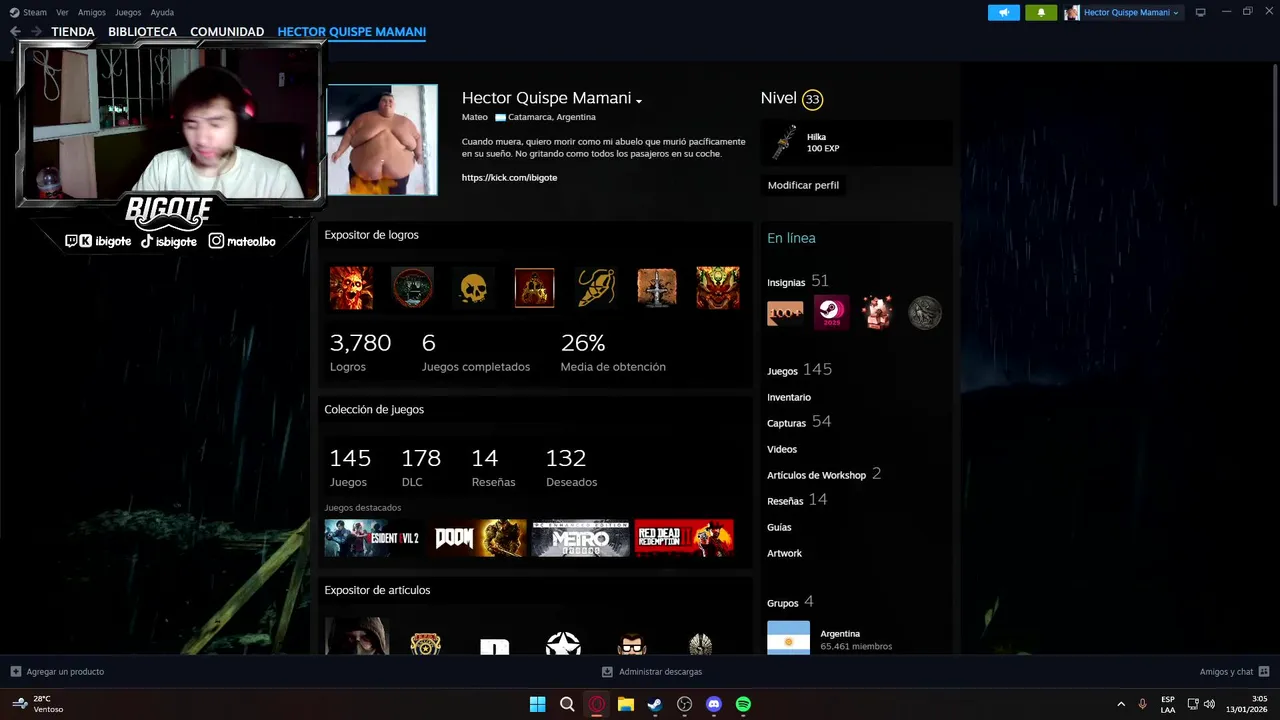Open the 100+ badge icon

click(785, 313)
